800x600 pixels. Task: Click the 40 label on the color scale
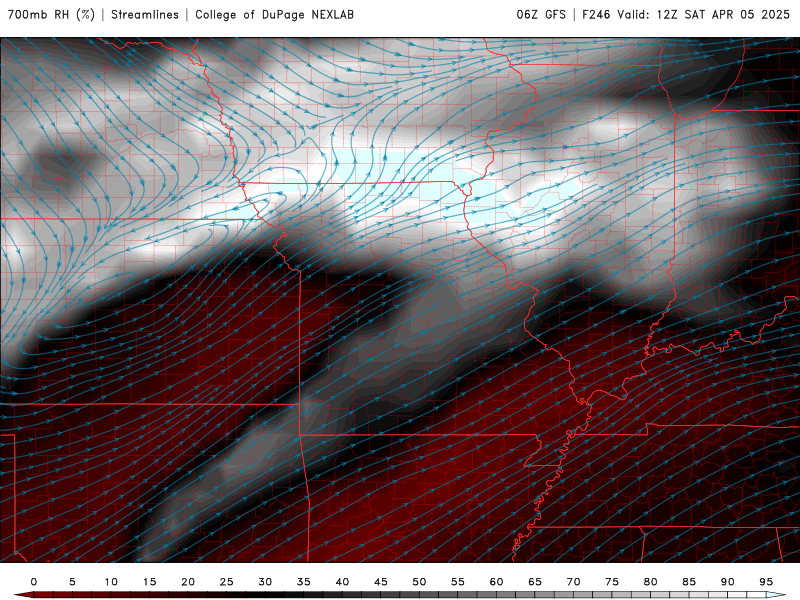(342, 582)
